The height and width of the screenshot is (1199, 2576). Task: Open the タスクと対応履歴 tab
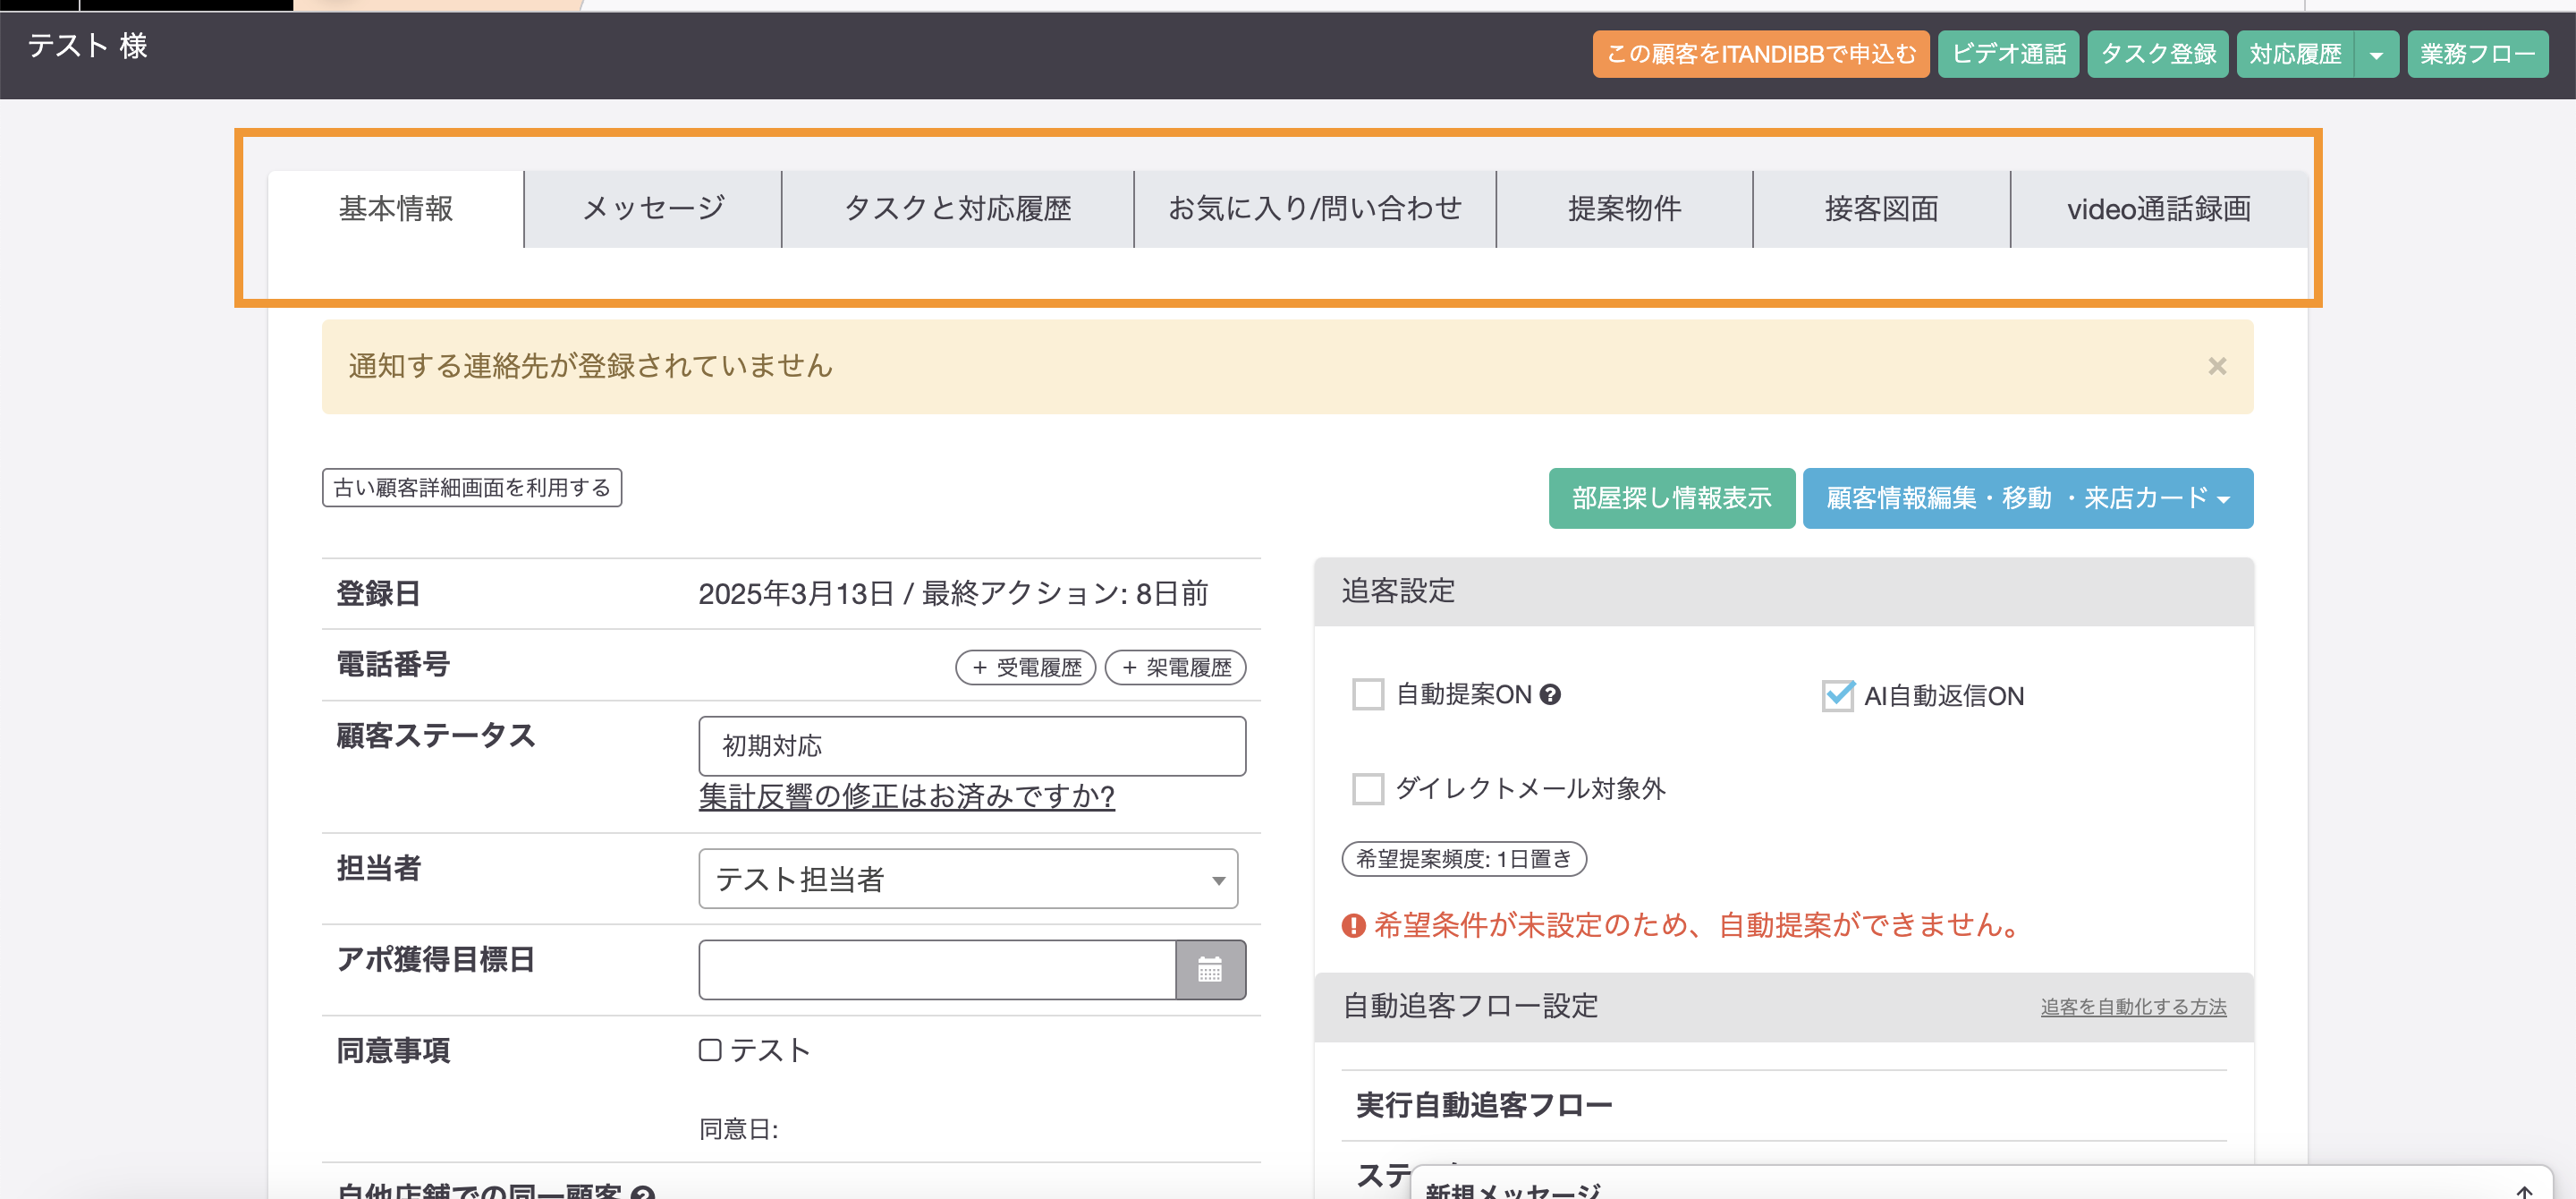tap(958, 208)
